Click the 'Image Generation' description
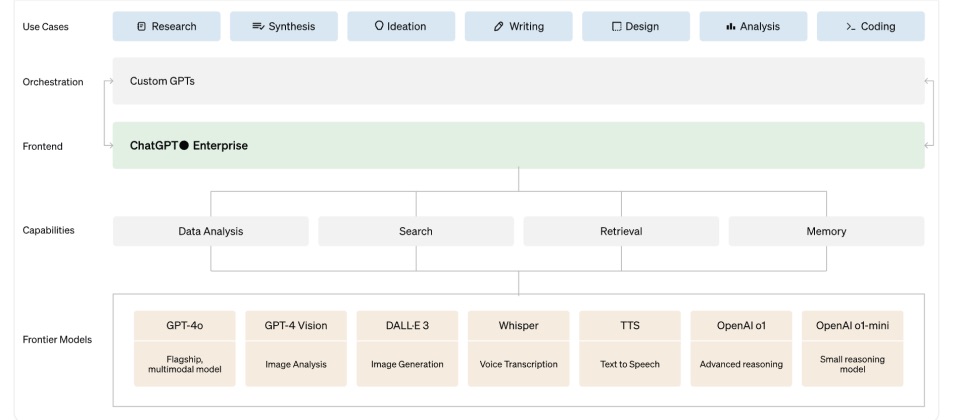Viewport: 960px width, 420px height. coord(407,364)
